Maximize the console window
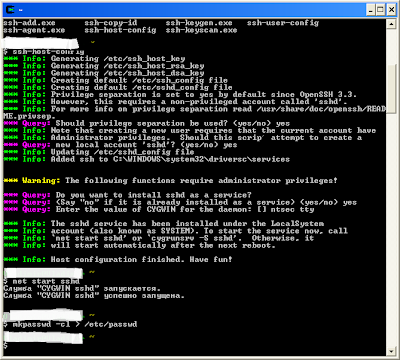This screenshot has height=360, width=400. click(x=381, y=10)
